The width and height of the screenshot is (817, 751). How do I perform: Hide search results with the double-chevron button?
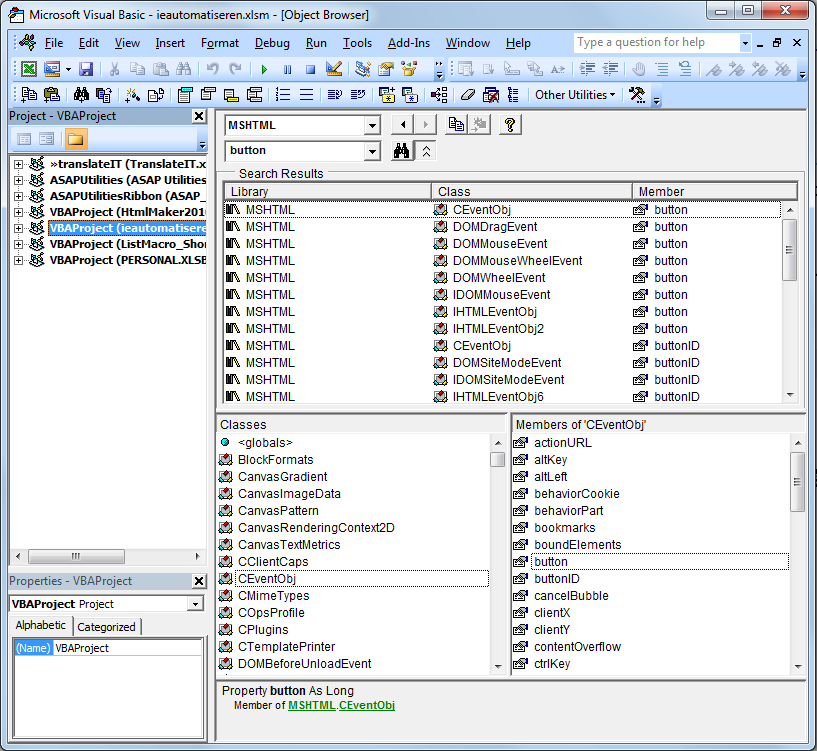coord(426,151)
